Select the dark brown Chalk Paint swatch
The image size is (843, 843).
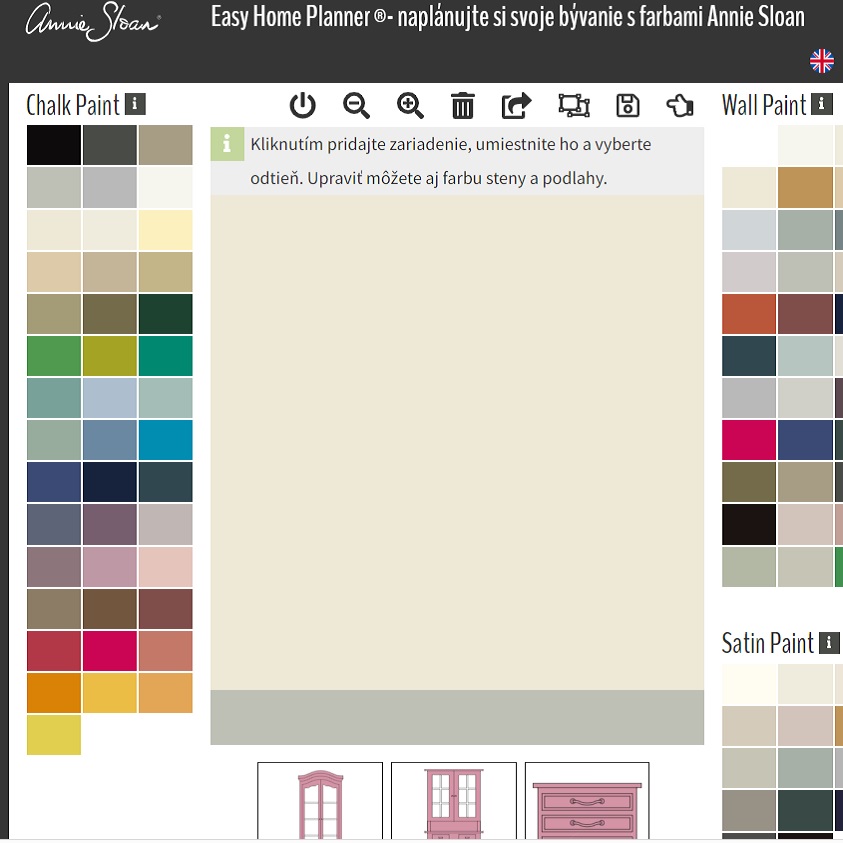coord(110,609)
